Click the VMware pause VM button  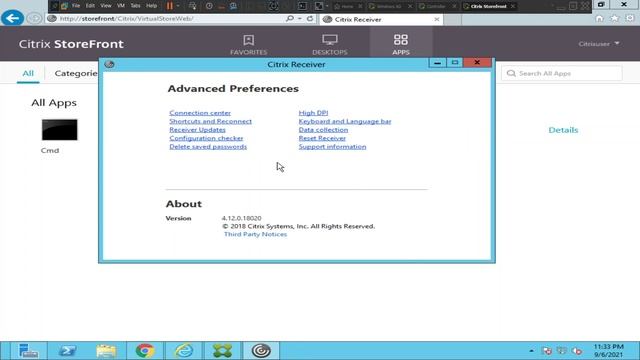170,6
